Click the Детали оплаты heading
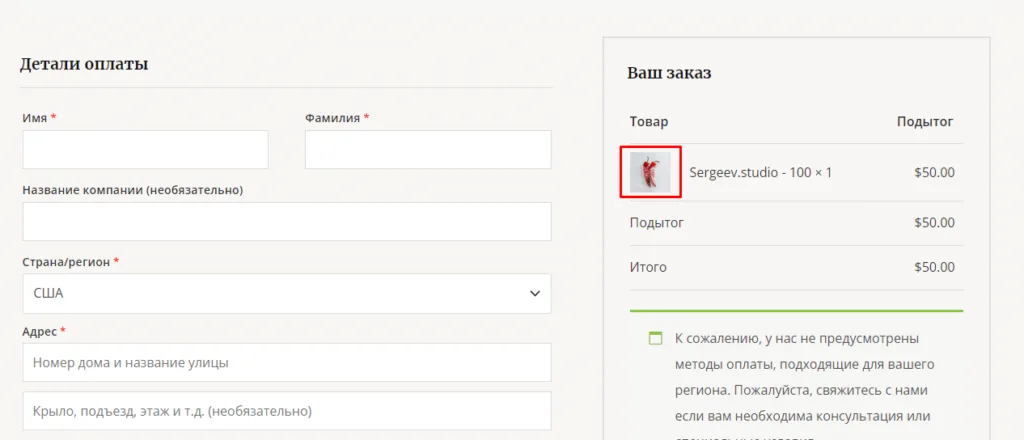 pos(84,64)
